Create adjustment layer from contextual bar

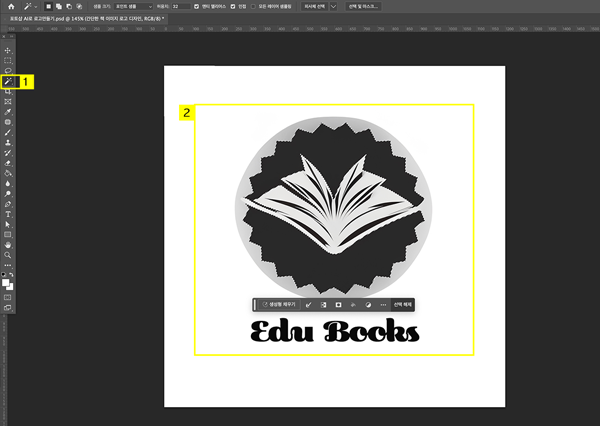tap(368, 305)
